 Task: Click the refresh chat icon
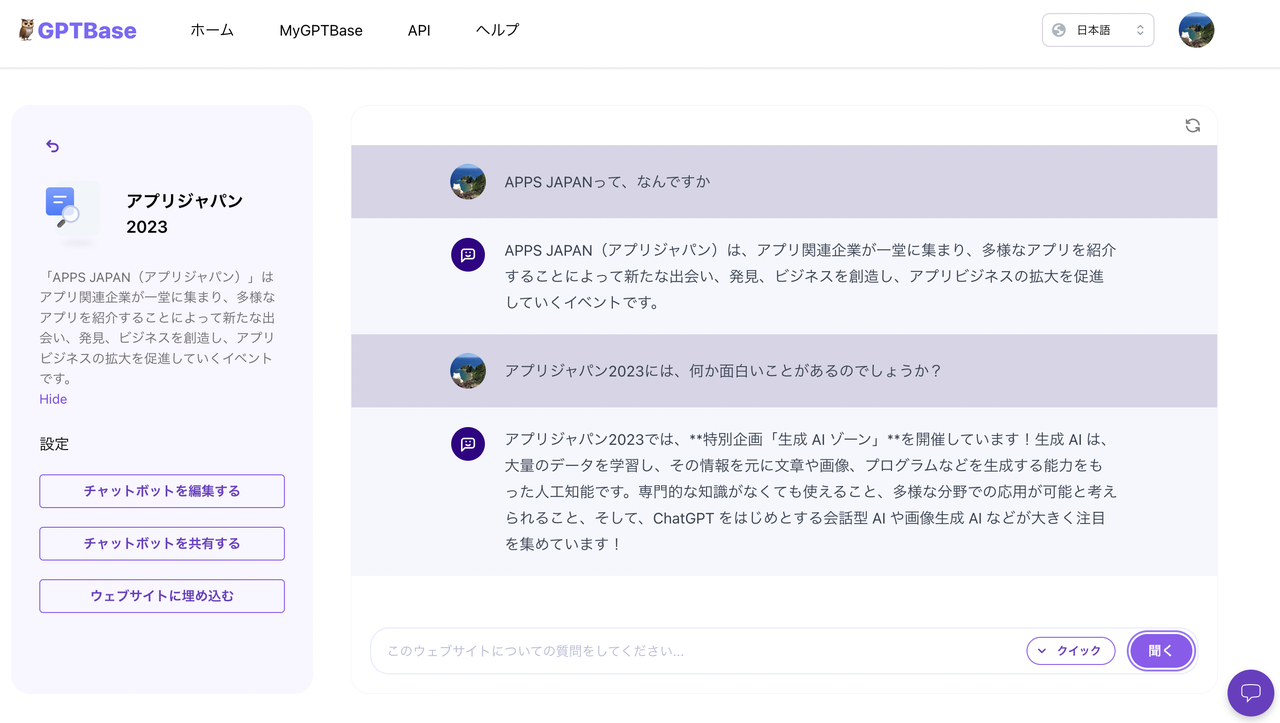1192,125
